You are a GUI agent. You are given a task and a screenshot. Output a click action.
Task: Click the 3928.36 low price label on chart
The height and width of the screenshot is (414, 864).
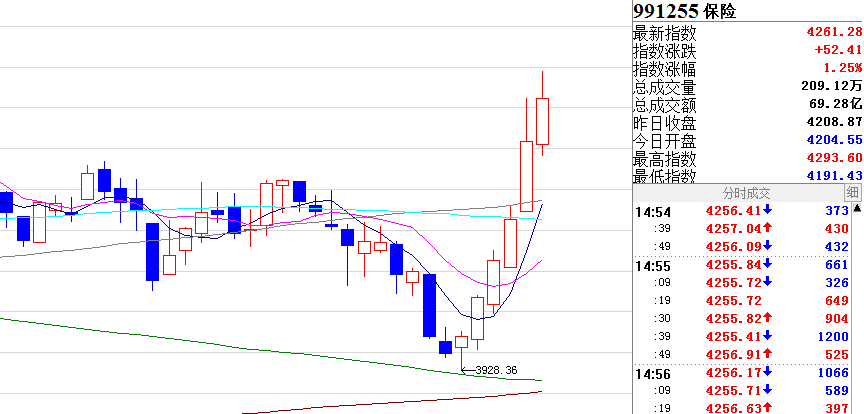496,370
